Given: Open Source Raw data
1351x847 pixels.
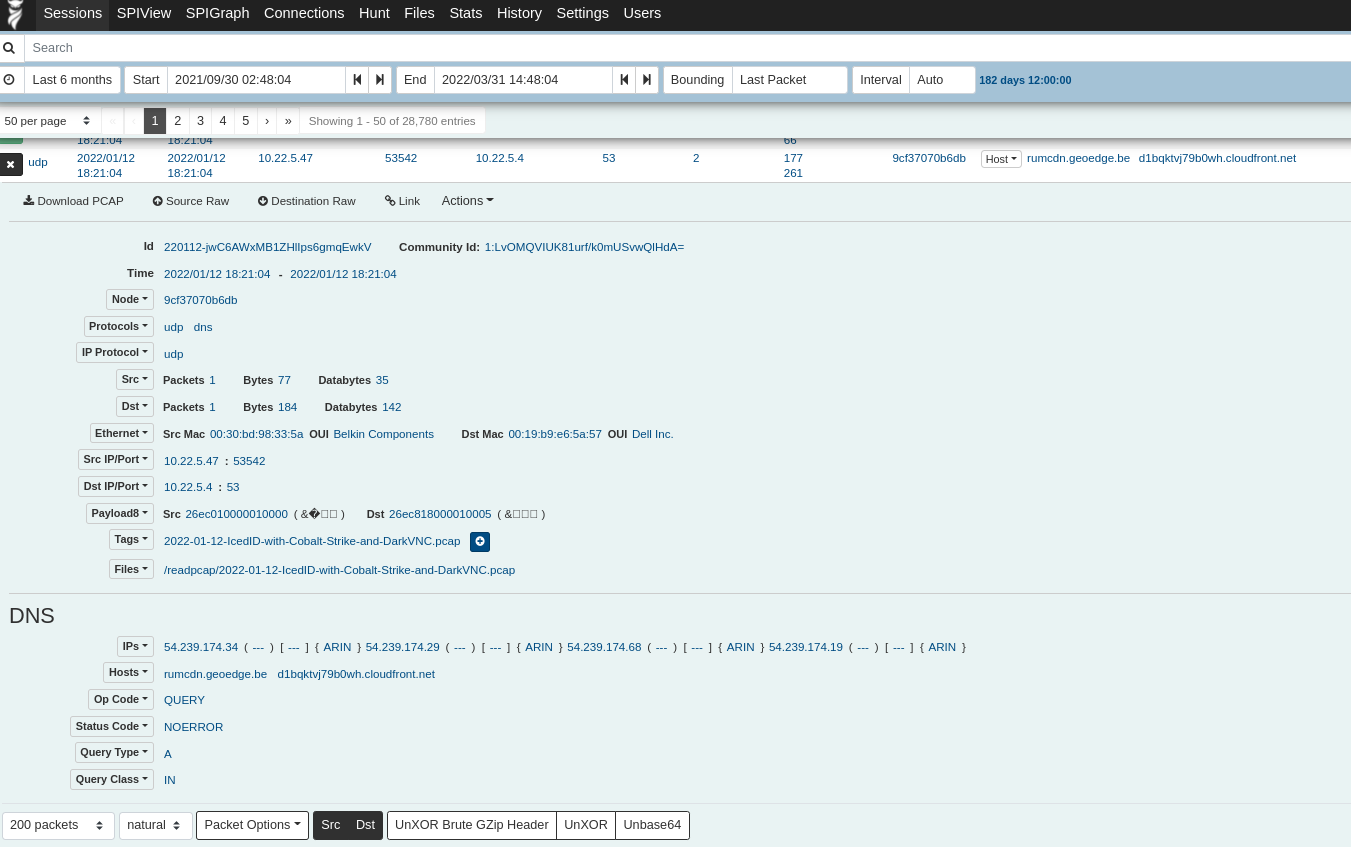Looking at the screenshot, I should [x=191, y=201].
